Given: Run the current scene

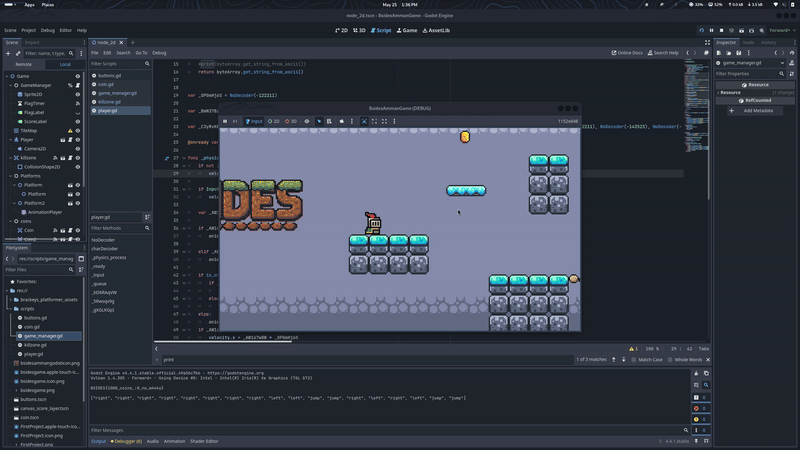Looking at the screenshot, I should point(741,31).
